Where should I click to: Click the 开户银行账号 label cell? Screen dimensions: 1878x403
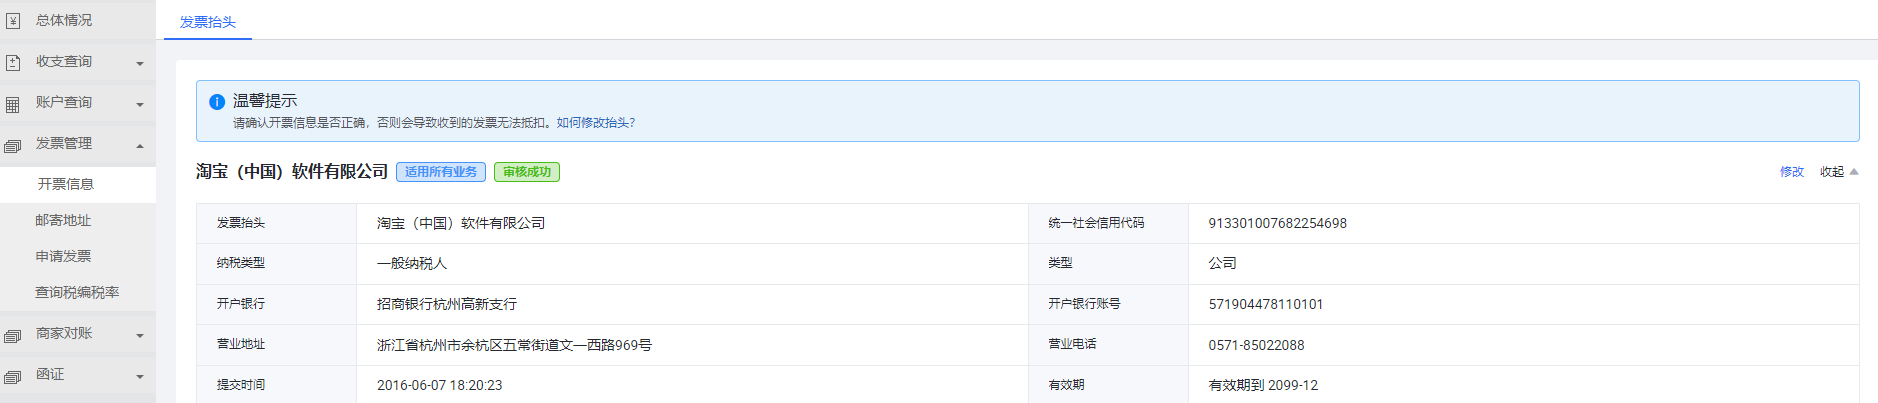click(x=1108, y=304)
